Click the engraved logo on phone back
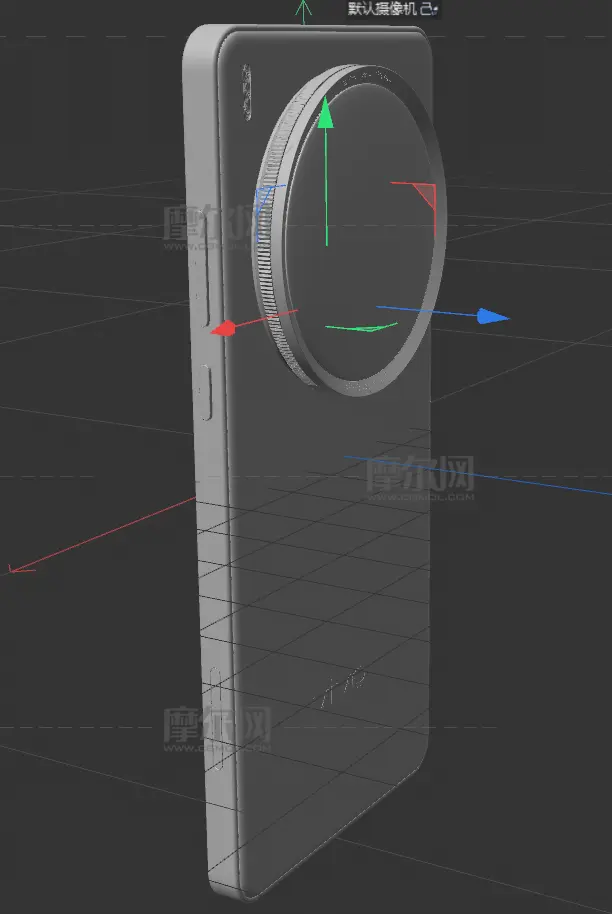612x914 pixels. tap(345, 690)
